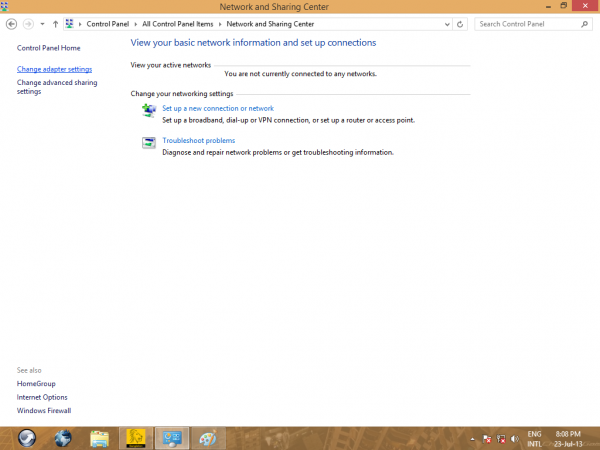Click the Action Center flag tray icon
Viewport: 600px width, 450px height.
[x=487, y=439]
